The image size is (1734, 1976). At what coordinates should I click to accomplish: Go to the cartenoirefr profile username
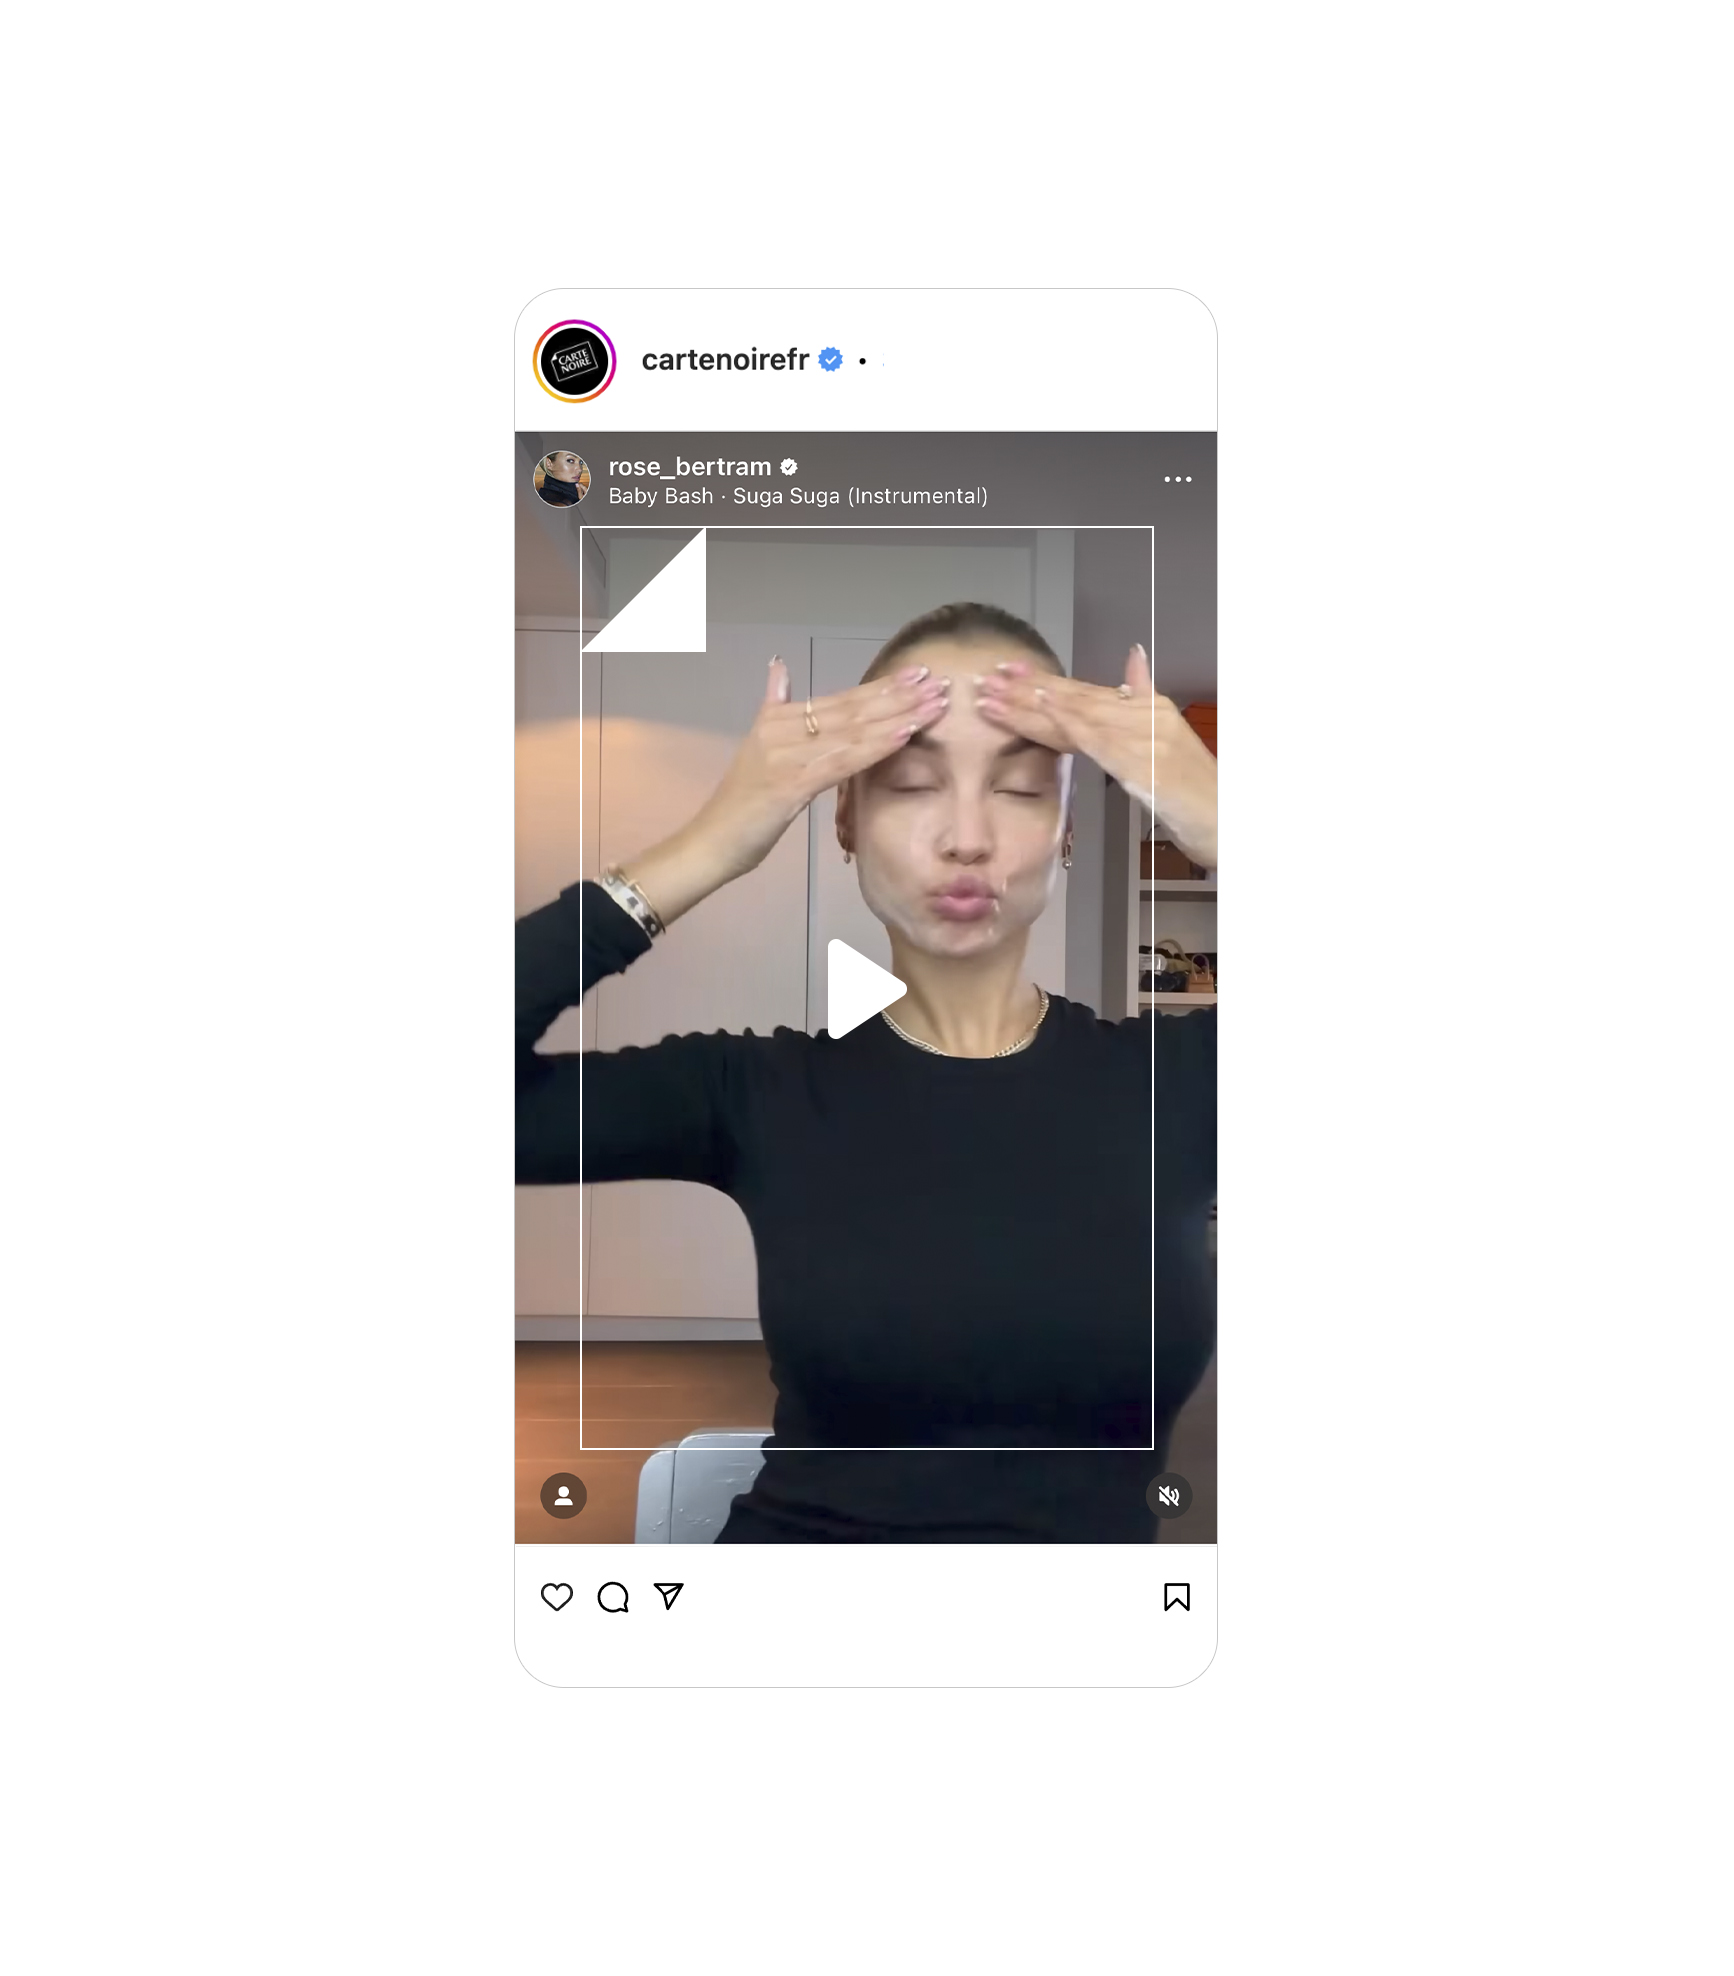click(x=725, y=359)
